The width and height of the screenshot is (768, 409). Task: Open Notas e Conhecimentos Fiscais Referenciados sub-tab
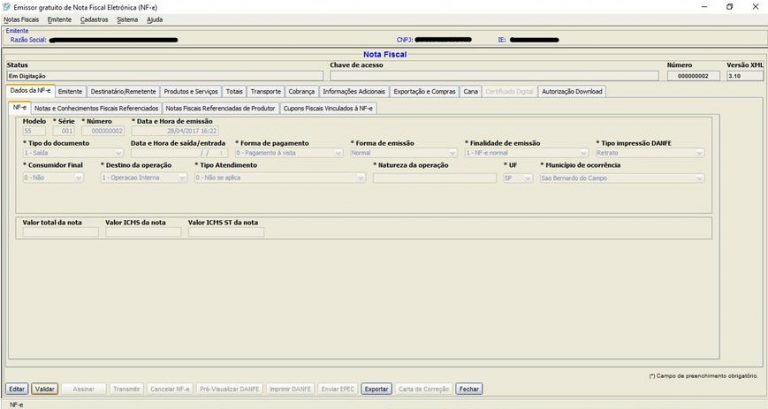pos(96,108)
